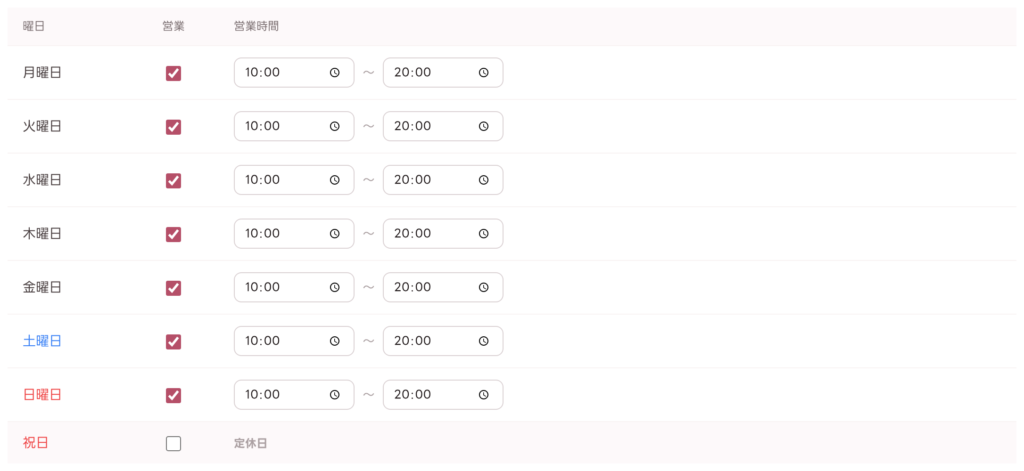The image size is (1024, 471).
Task: Click clock icon in Tuesday opening time
Action: pos(334,126)
